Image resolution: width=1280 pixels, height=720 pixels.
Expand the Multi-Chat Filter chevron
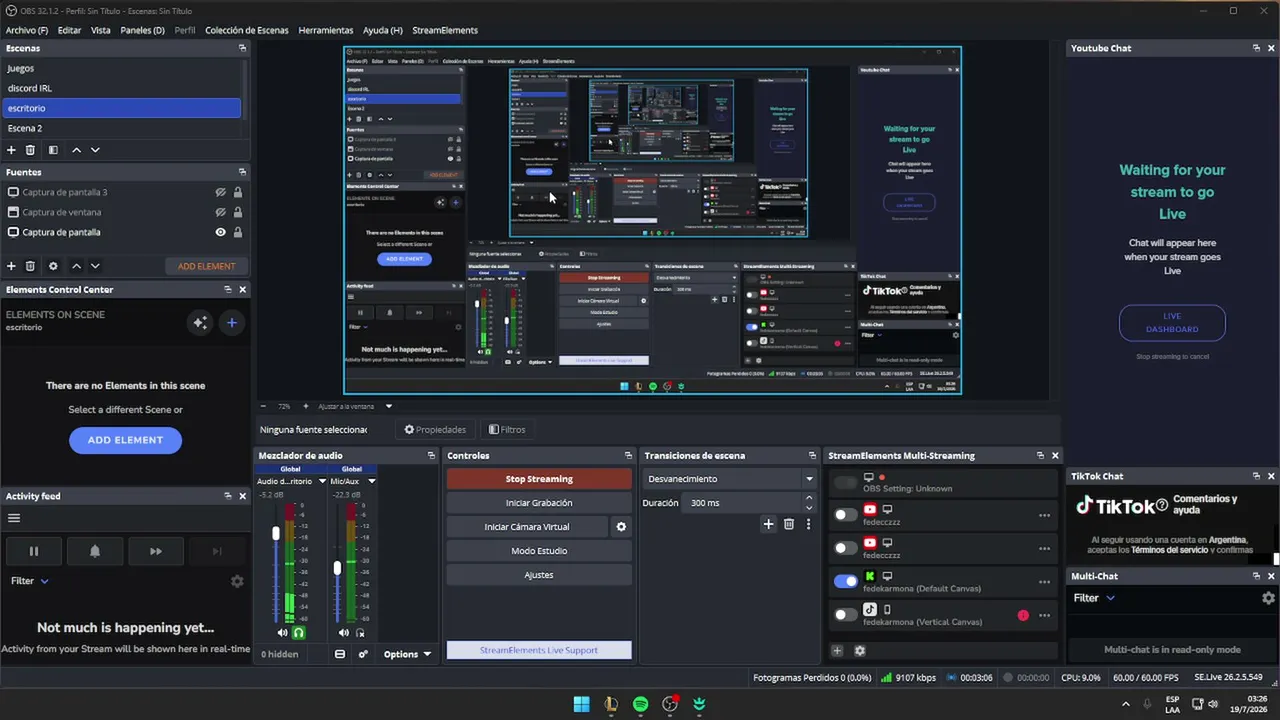pyautogui.click(x=1110, y=598)
